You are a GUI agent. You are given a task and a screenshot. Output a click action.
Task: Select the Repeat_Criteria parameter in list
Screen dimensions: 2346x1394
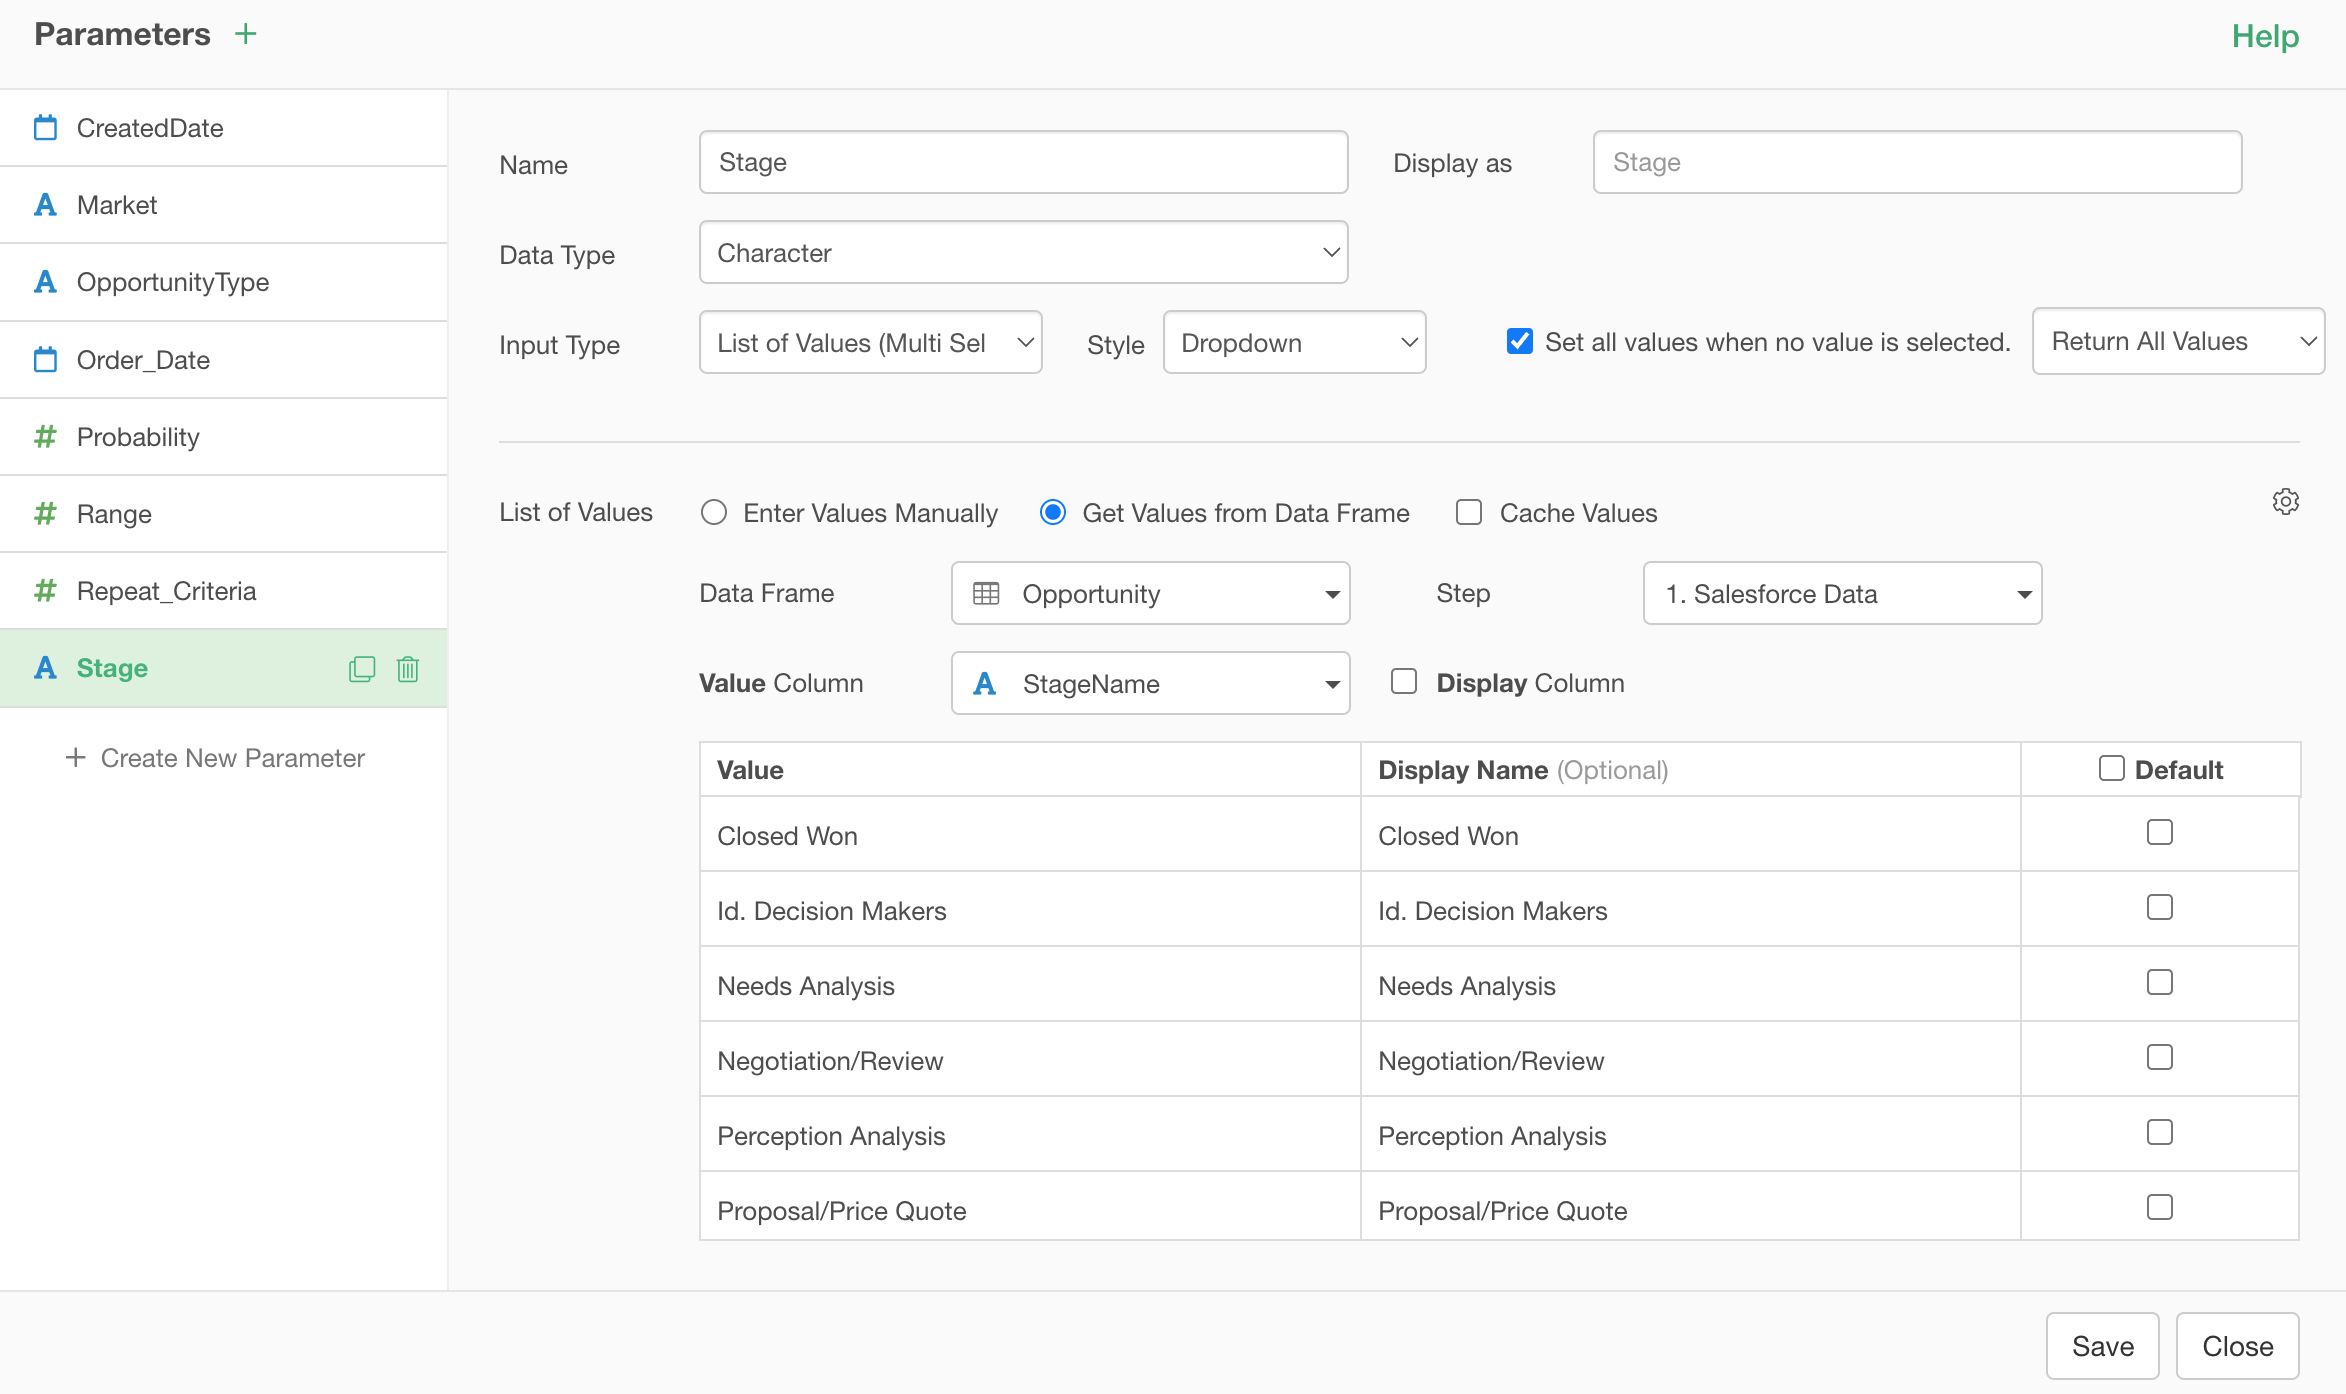167,591
